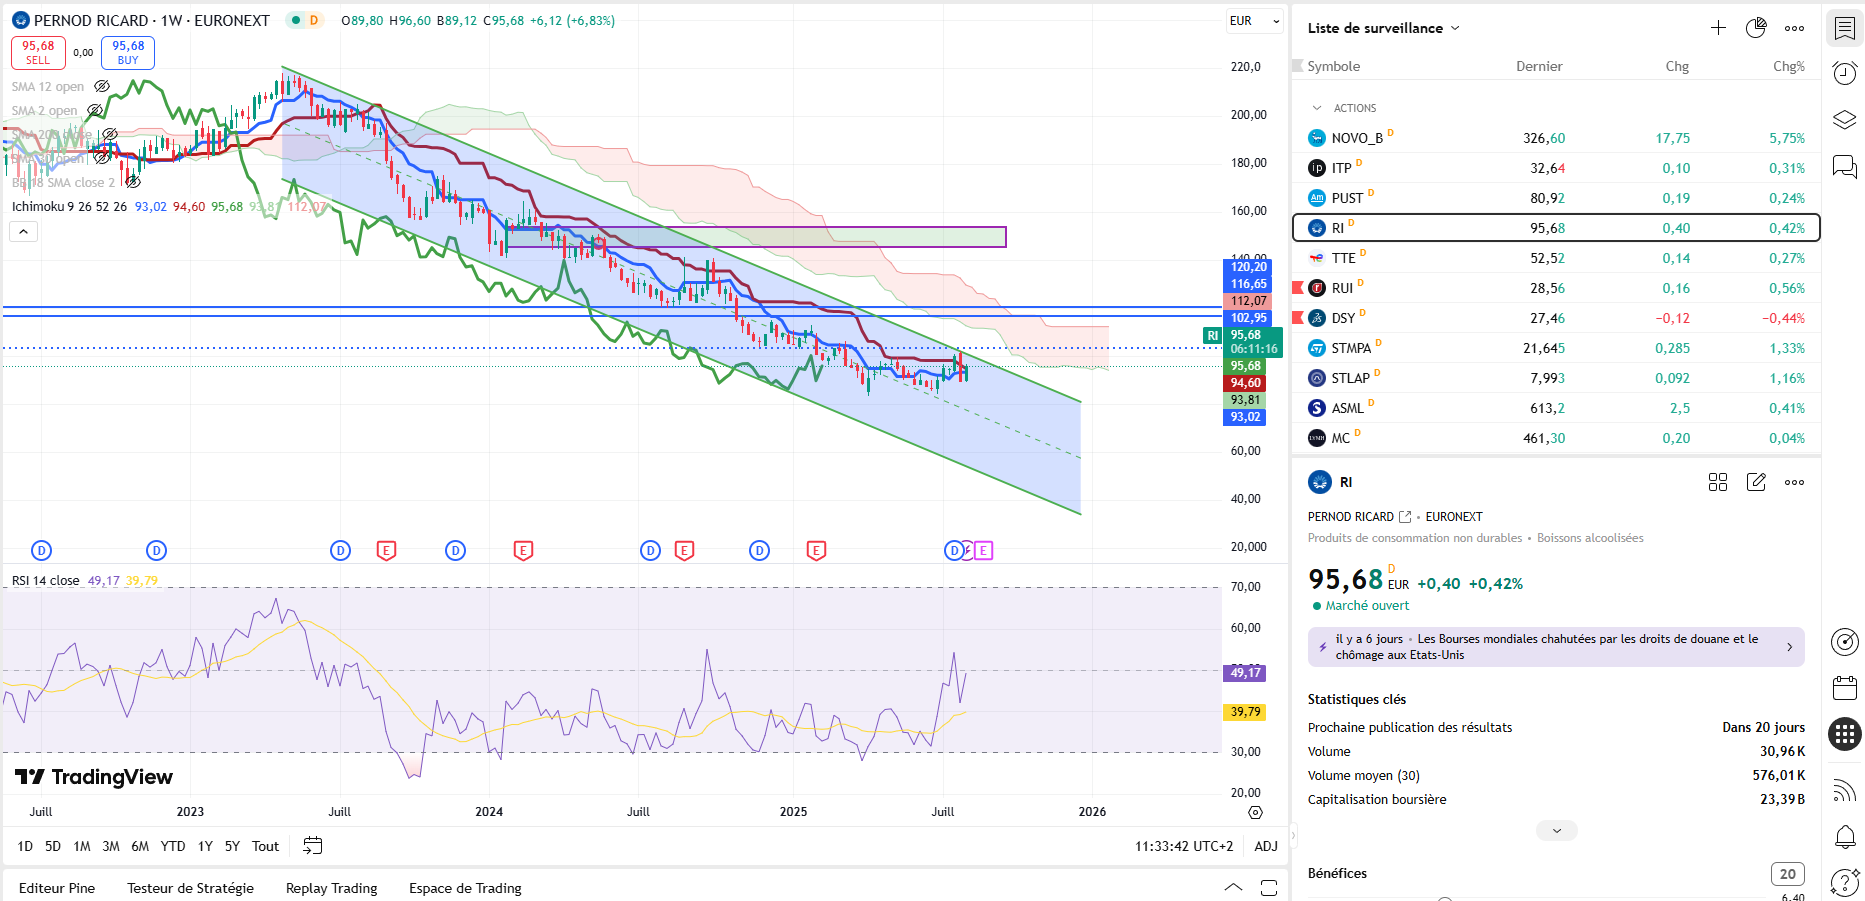Screen dimensions: 1865x901
Task: Open Liste de surveillance dropdown
Action: 1384,28
